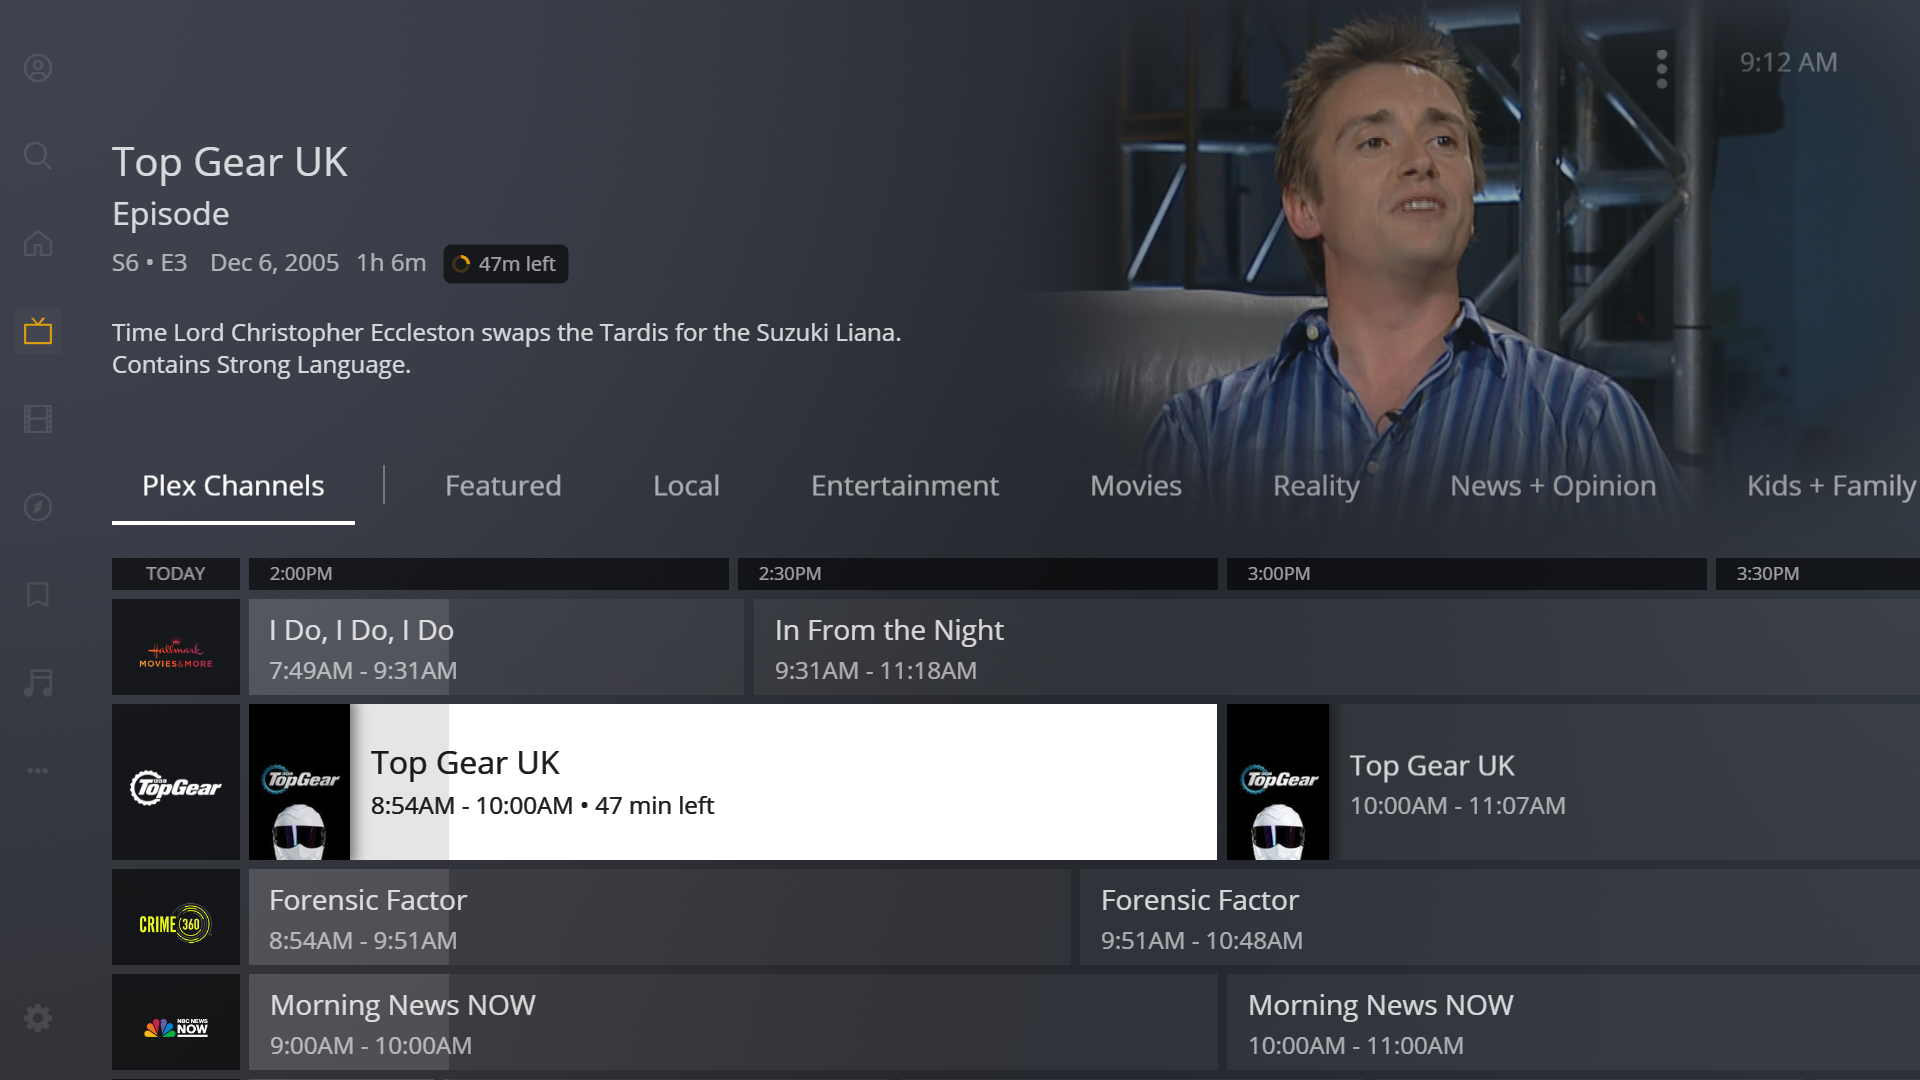Screen dimensions: 1920x1080
Task: Select the Live TV icon
Action: (38, 331)
